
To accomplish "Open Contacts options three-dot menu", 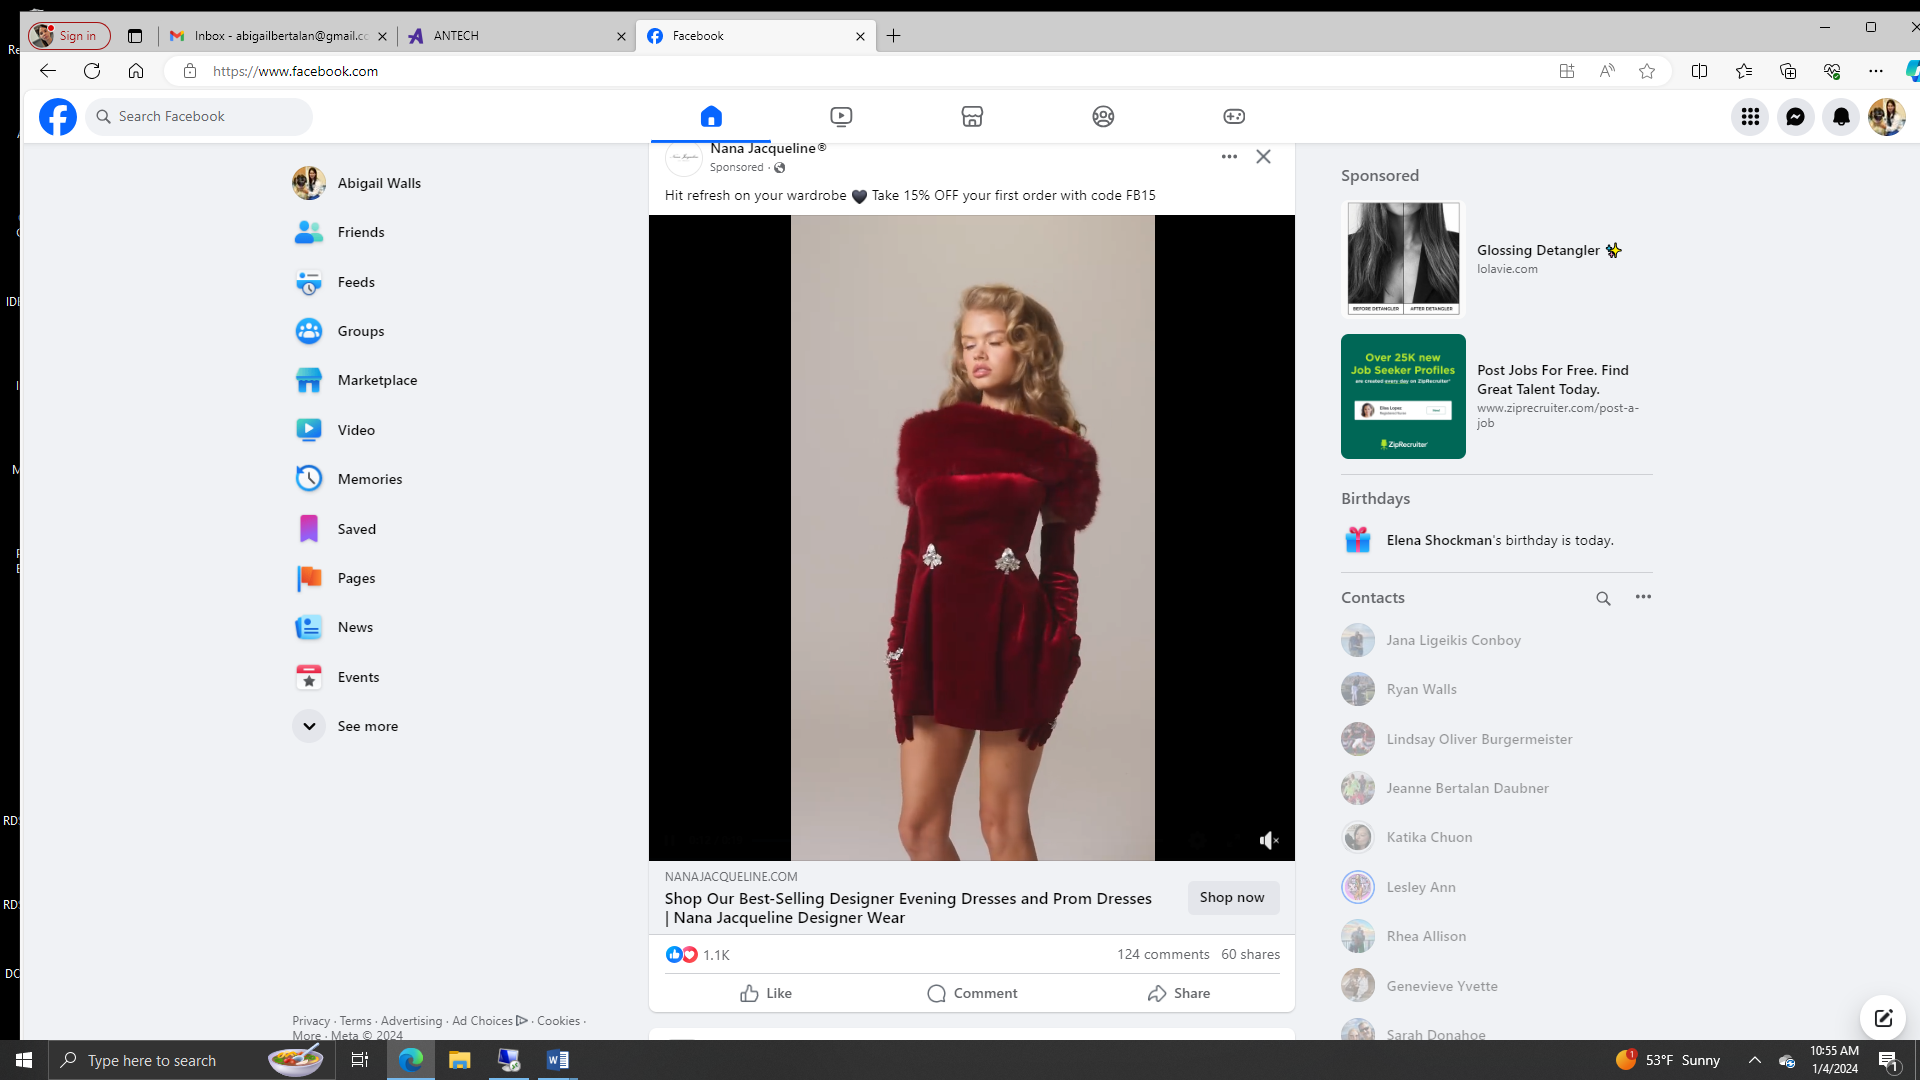I will tap(1643, 597).
